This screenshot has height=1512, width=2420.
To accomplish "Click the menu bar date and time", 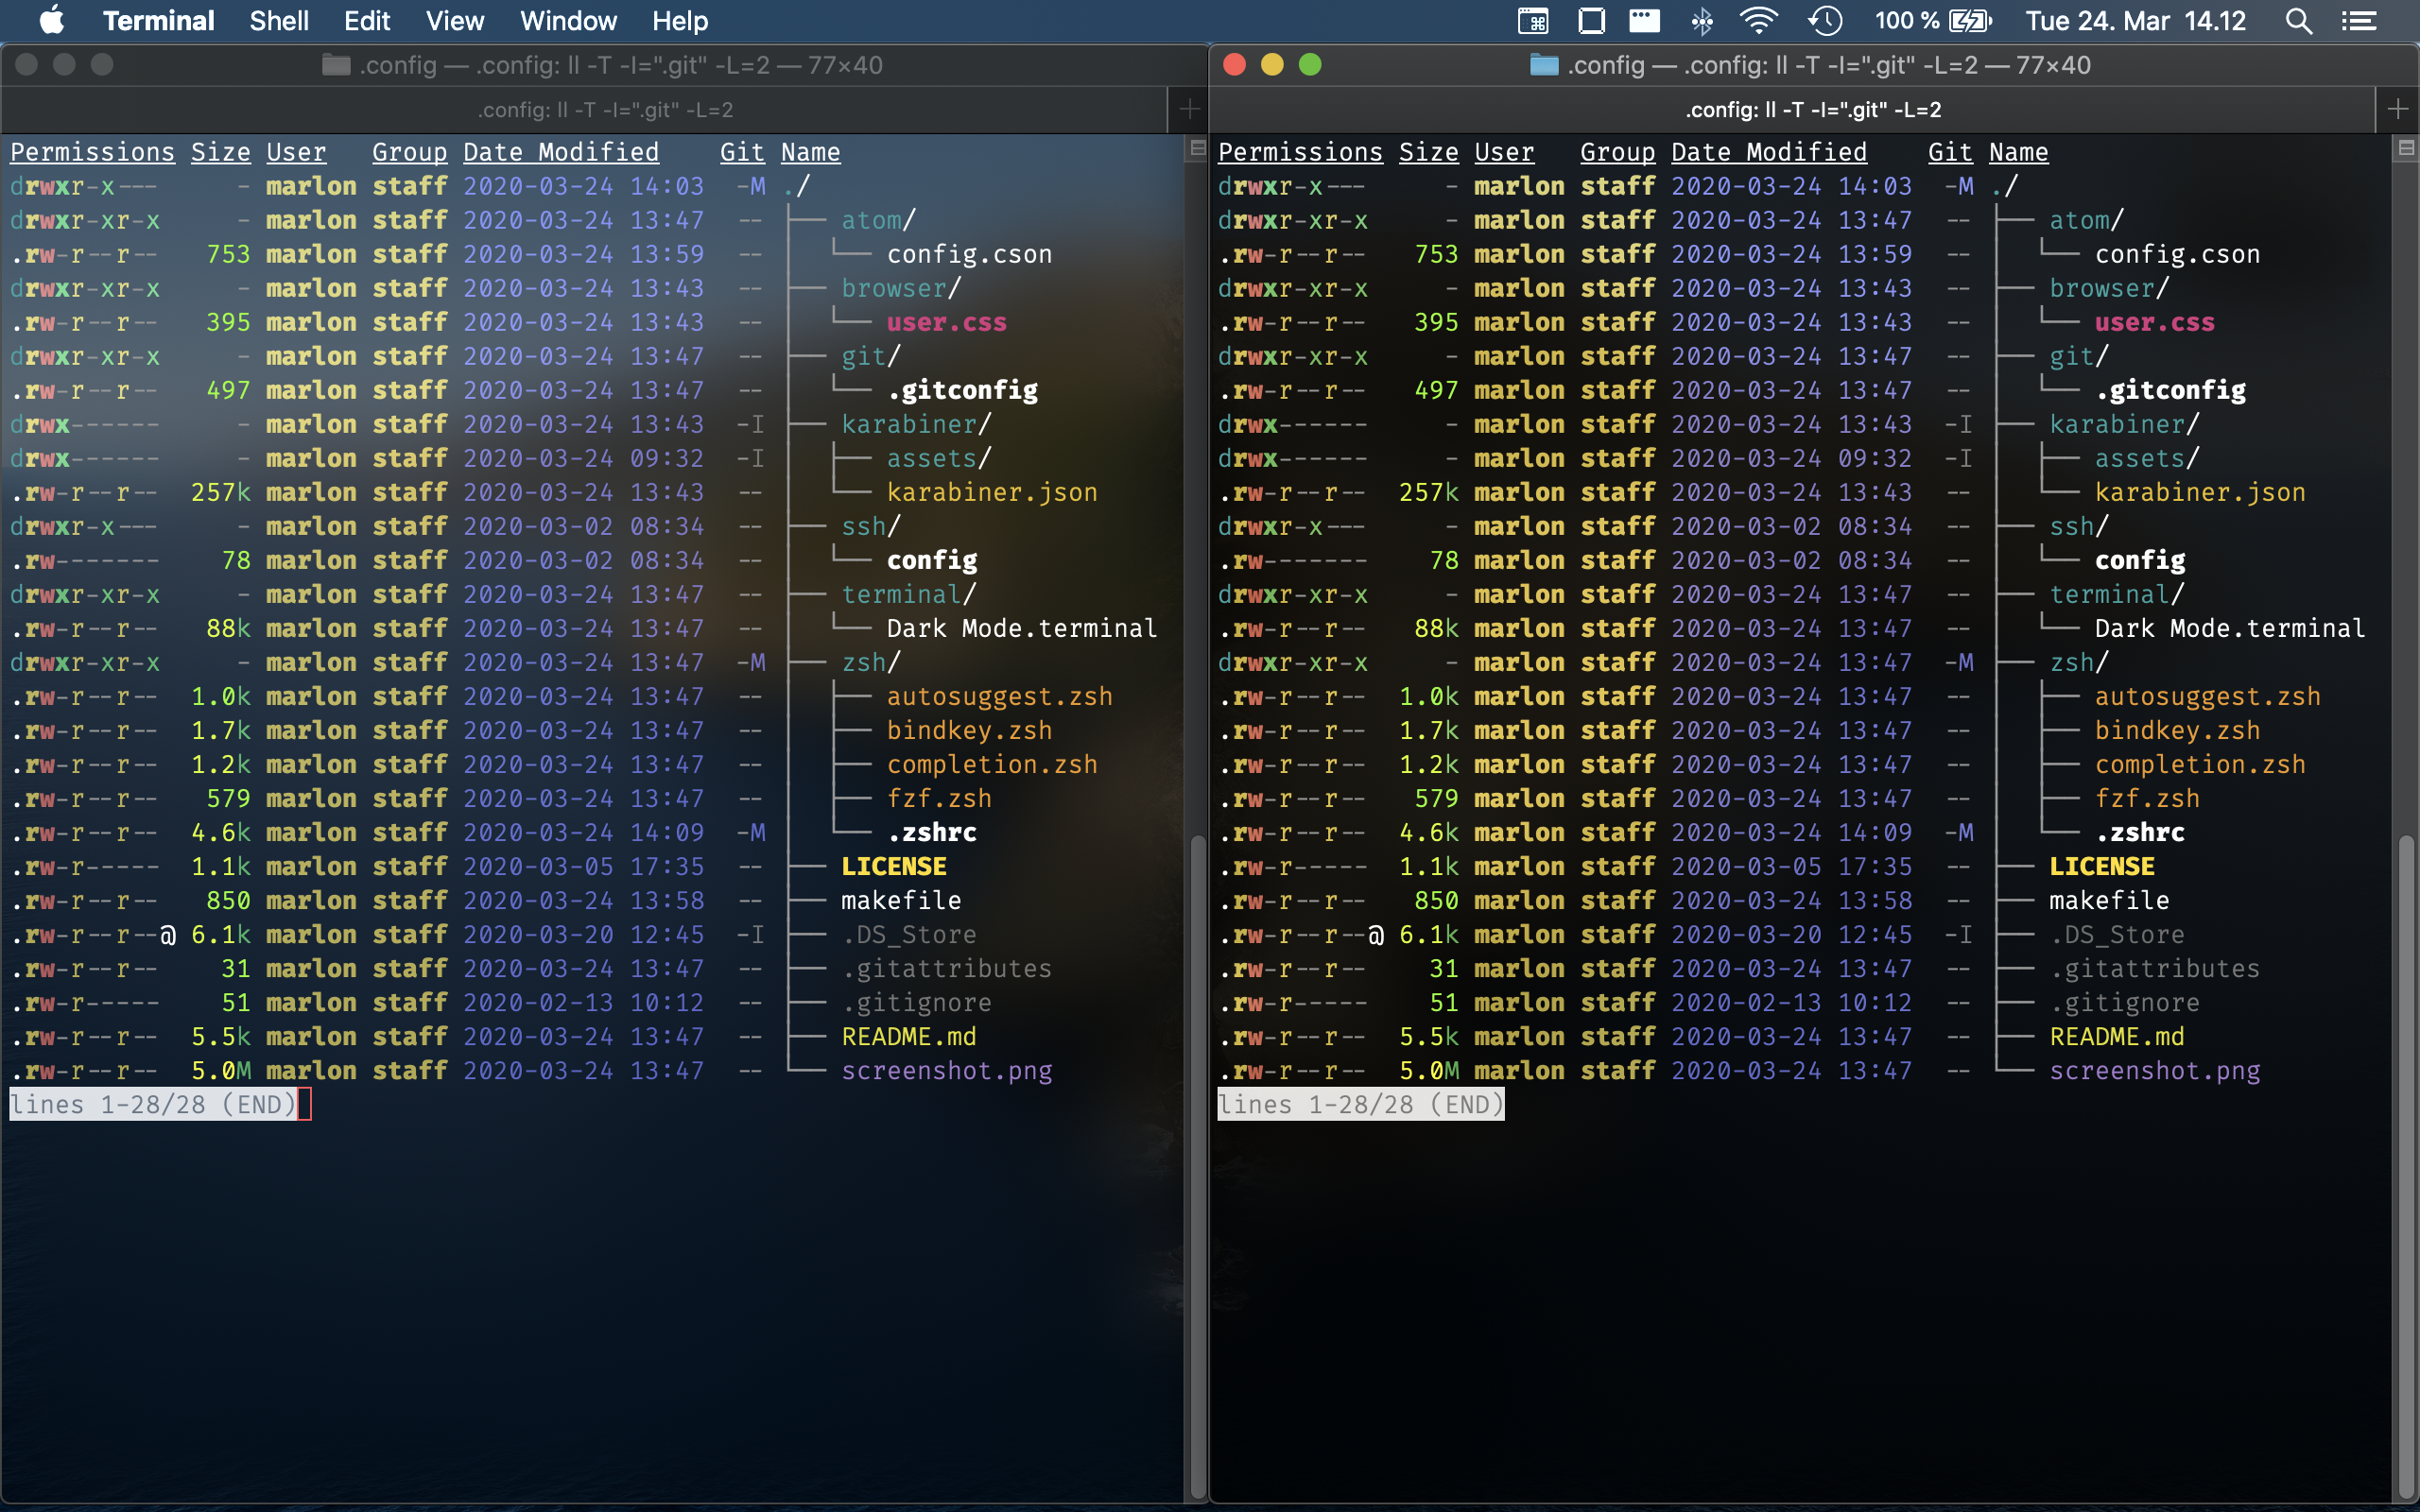I will (x=2135, y=21).
